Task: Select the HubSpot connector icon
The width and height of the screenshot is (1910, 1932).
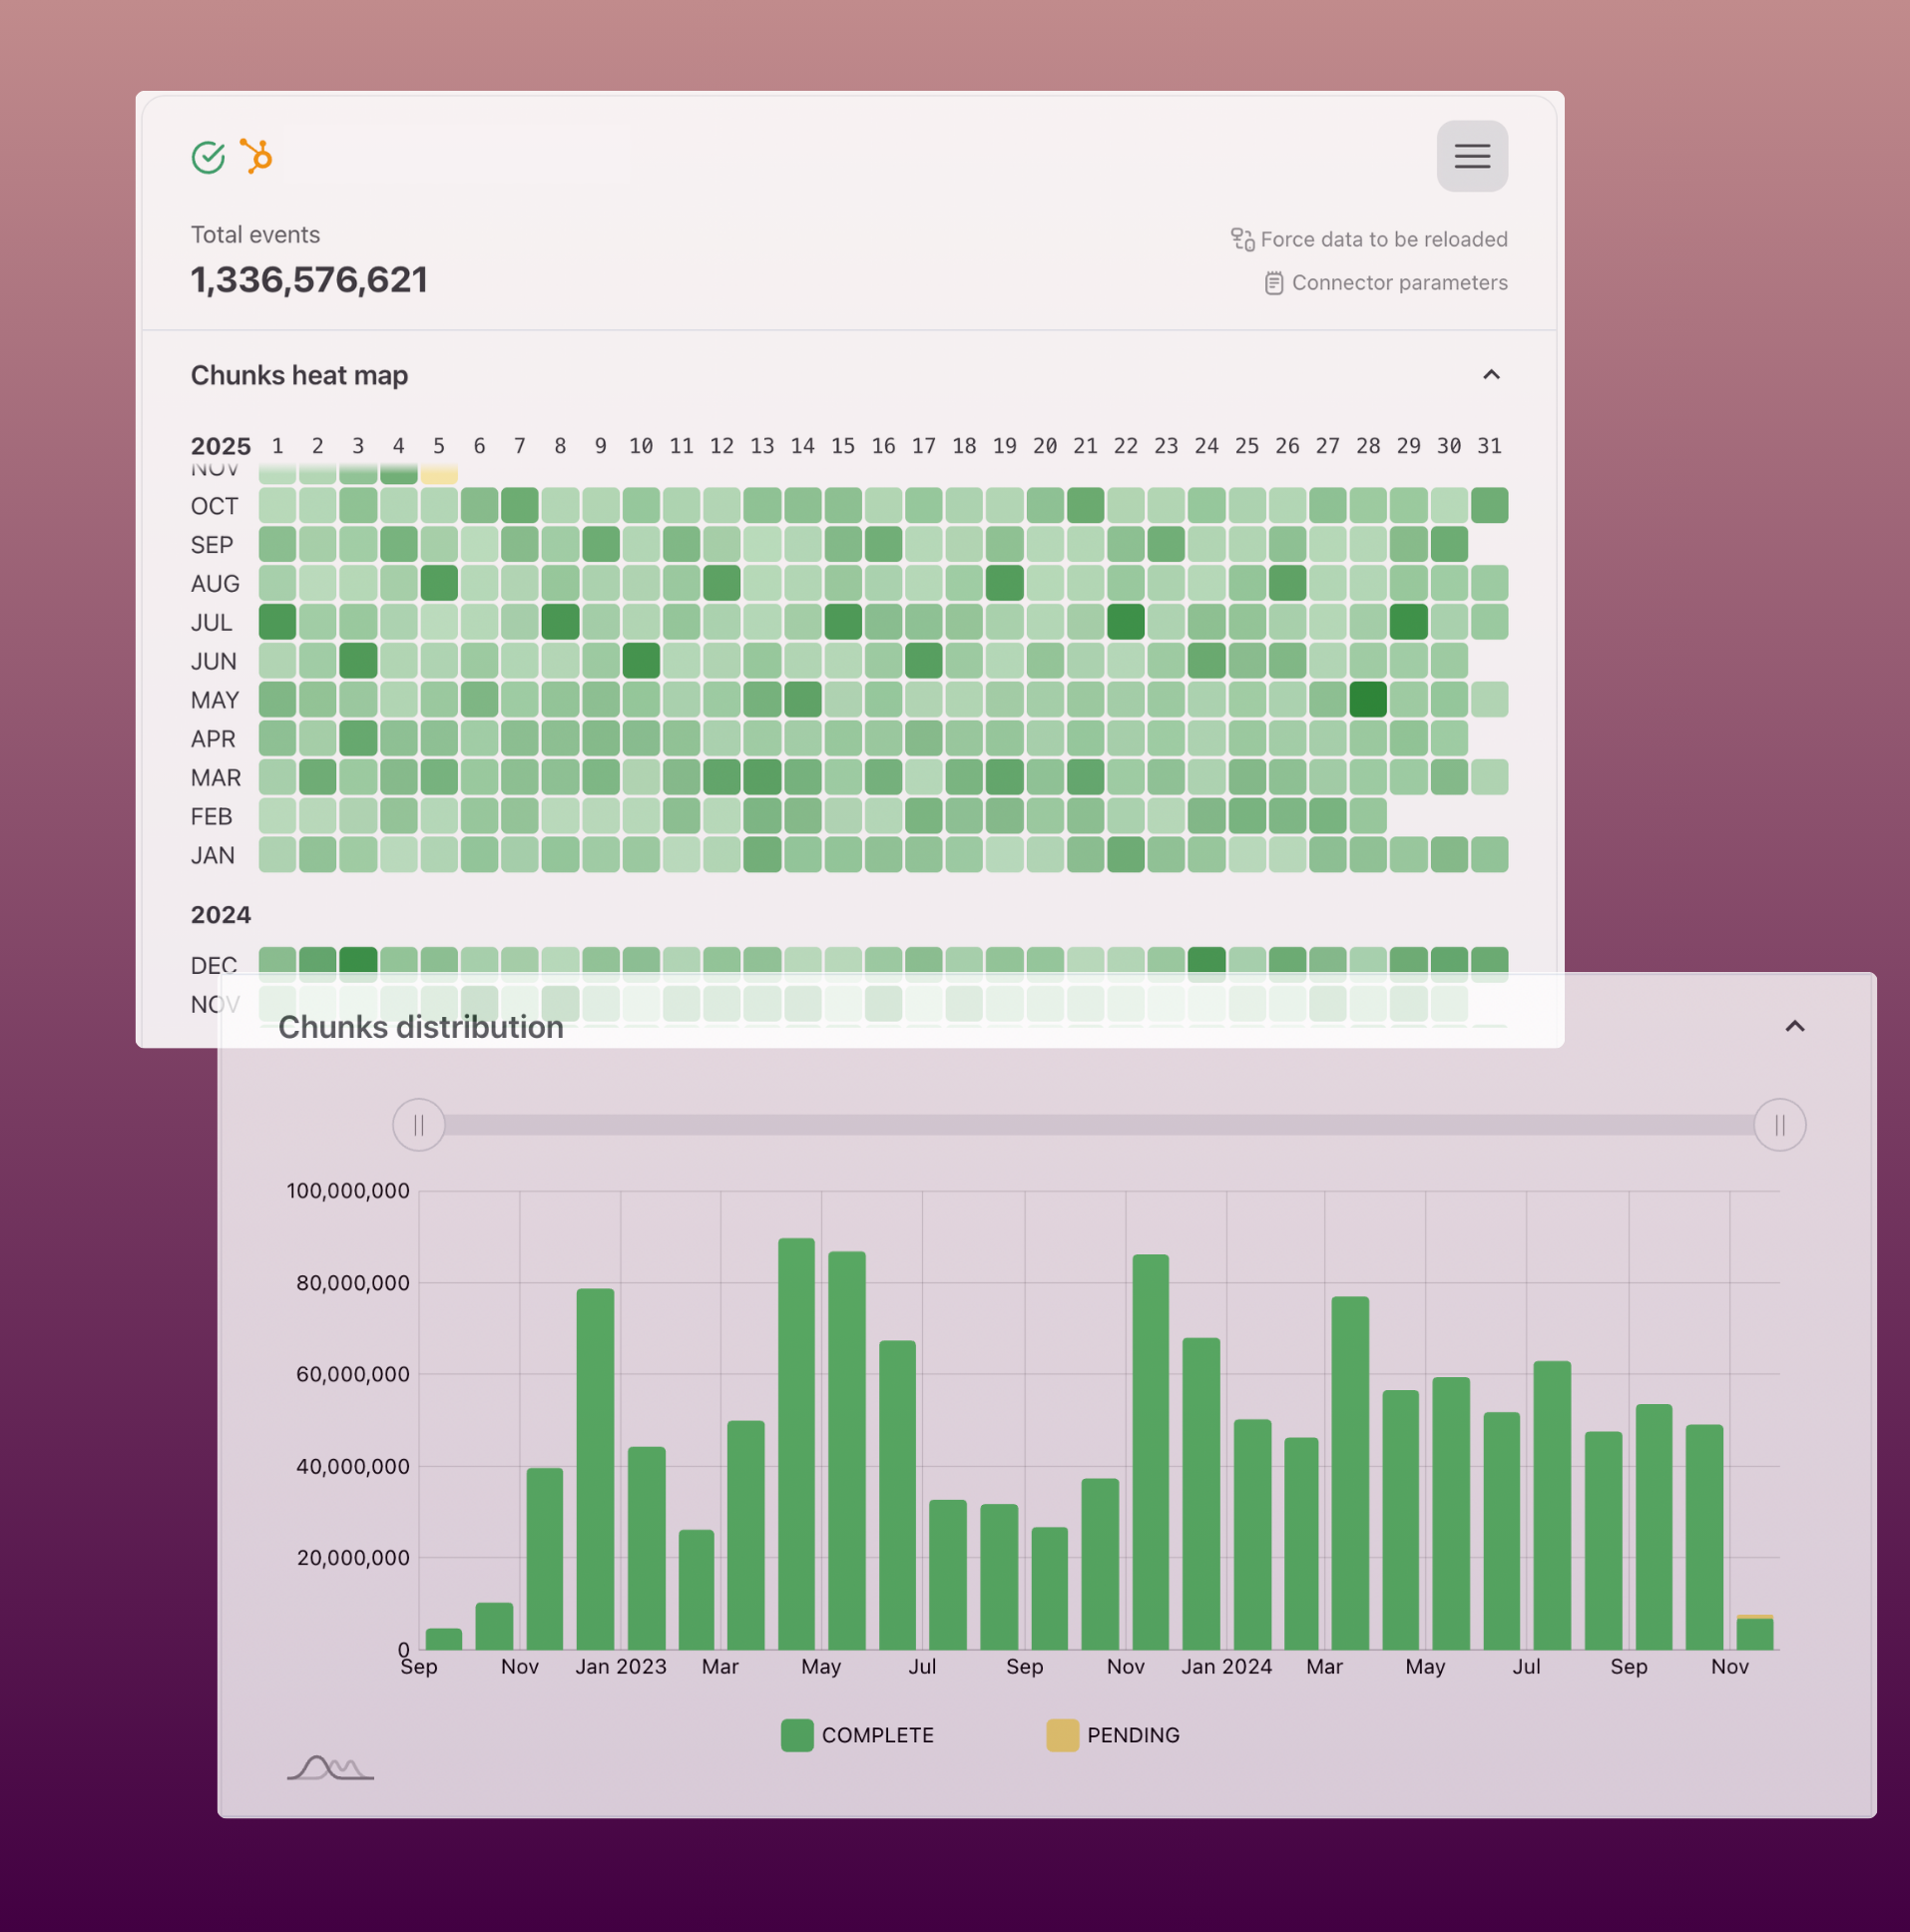Action: (256, 156)
